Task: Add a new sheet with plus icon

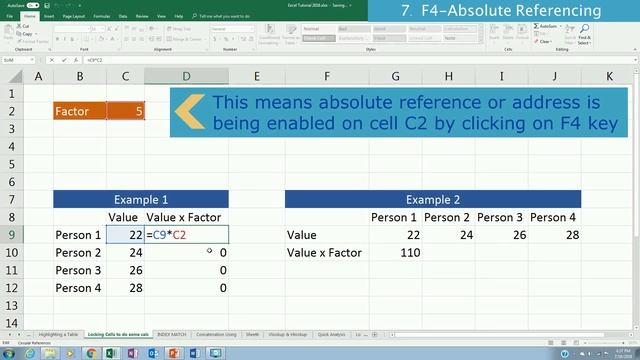Action: (375, 335)
